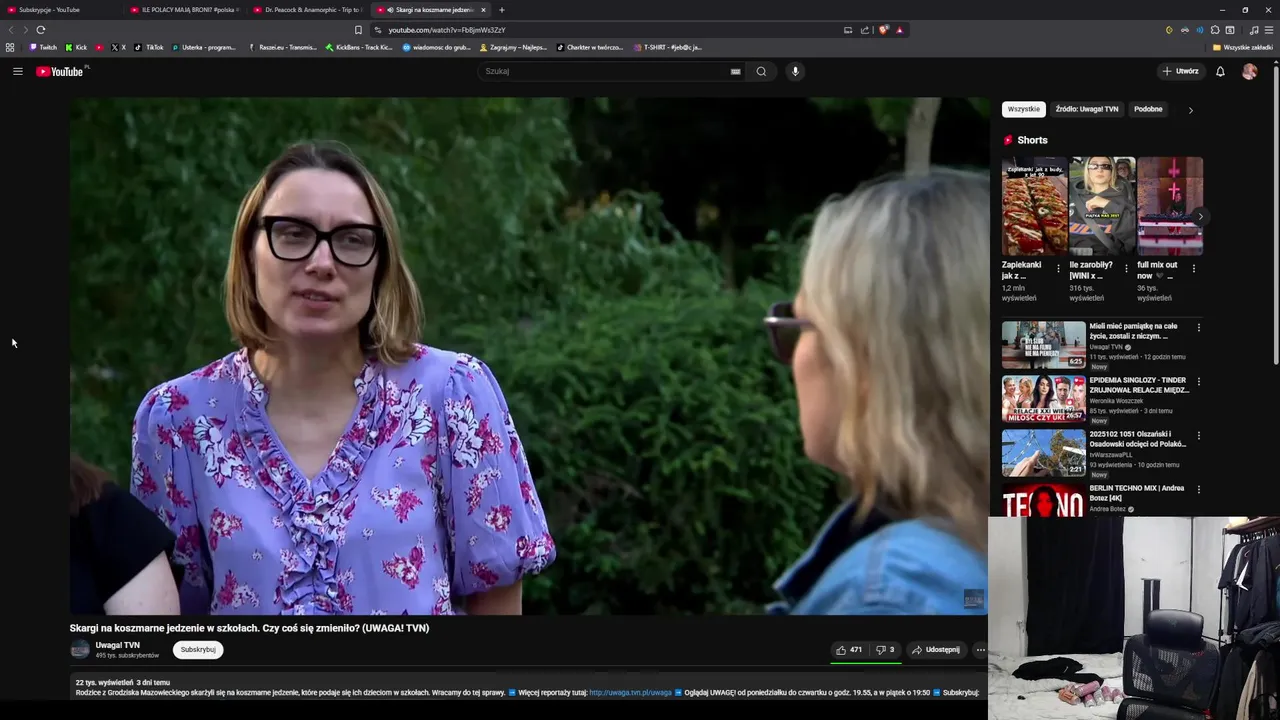Open the browser apps grid in bookmarks bar

pos(10,47)
